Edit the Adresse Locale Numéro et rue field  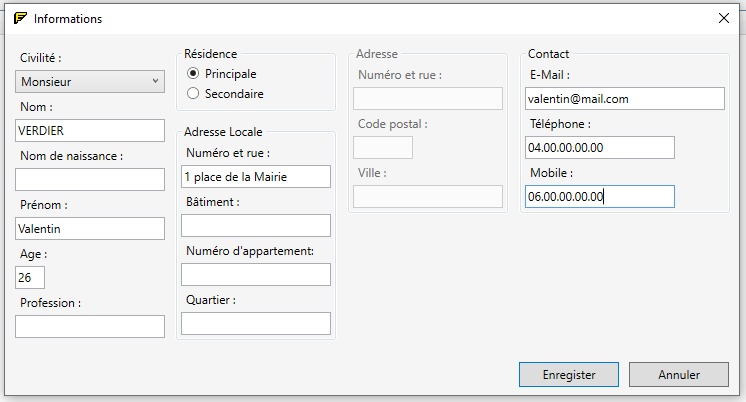click(x=255, y=177)
